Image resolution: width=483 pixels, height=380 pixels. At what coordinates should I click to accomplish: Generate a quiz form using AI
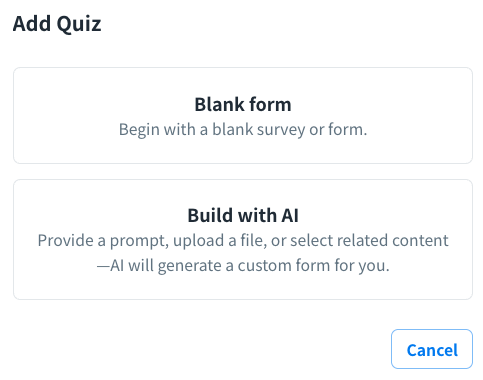[x=243, y=239]
